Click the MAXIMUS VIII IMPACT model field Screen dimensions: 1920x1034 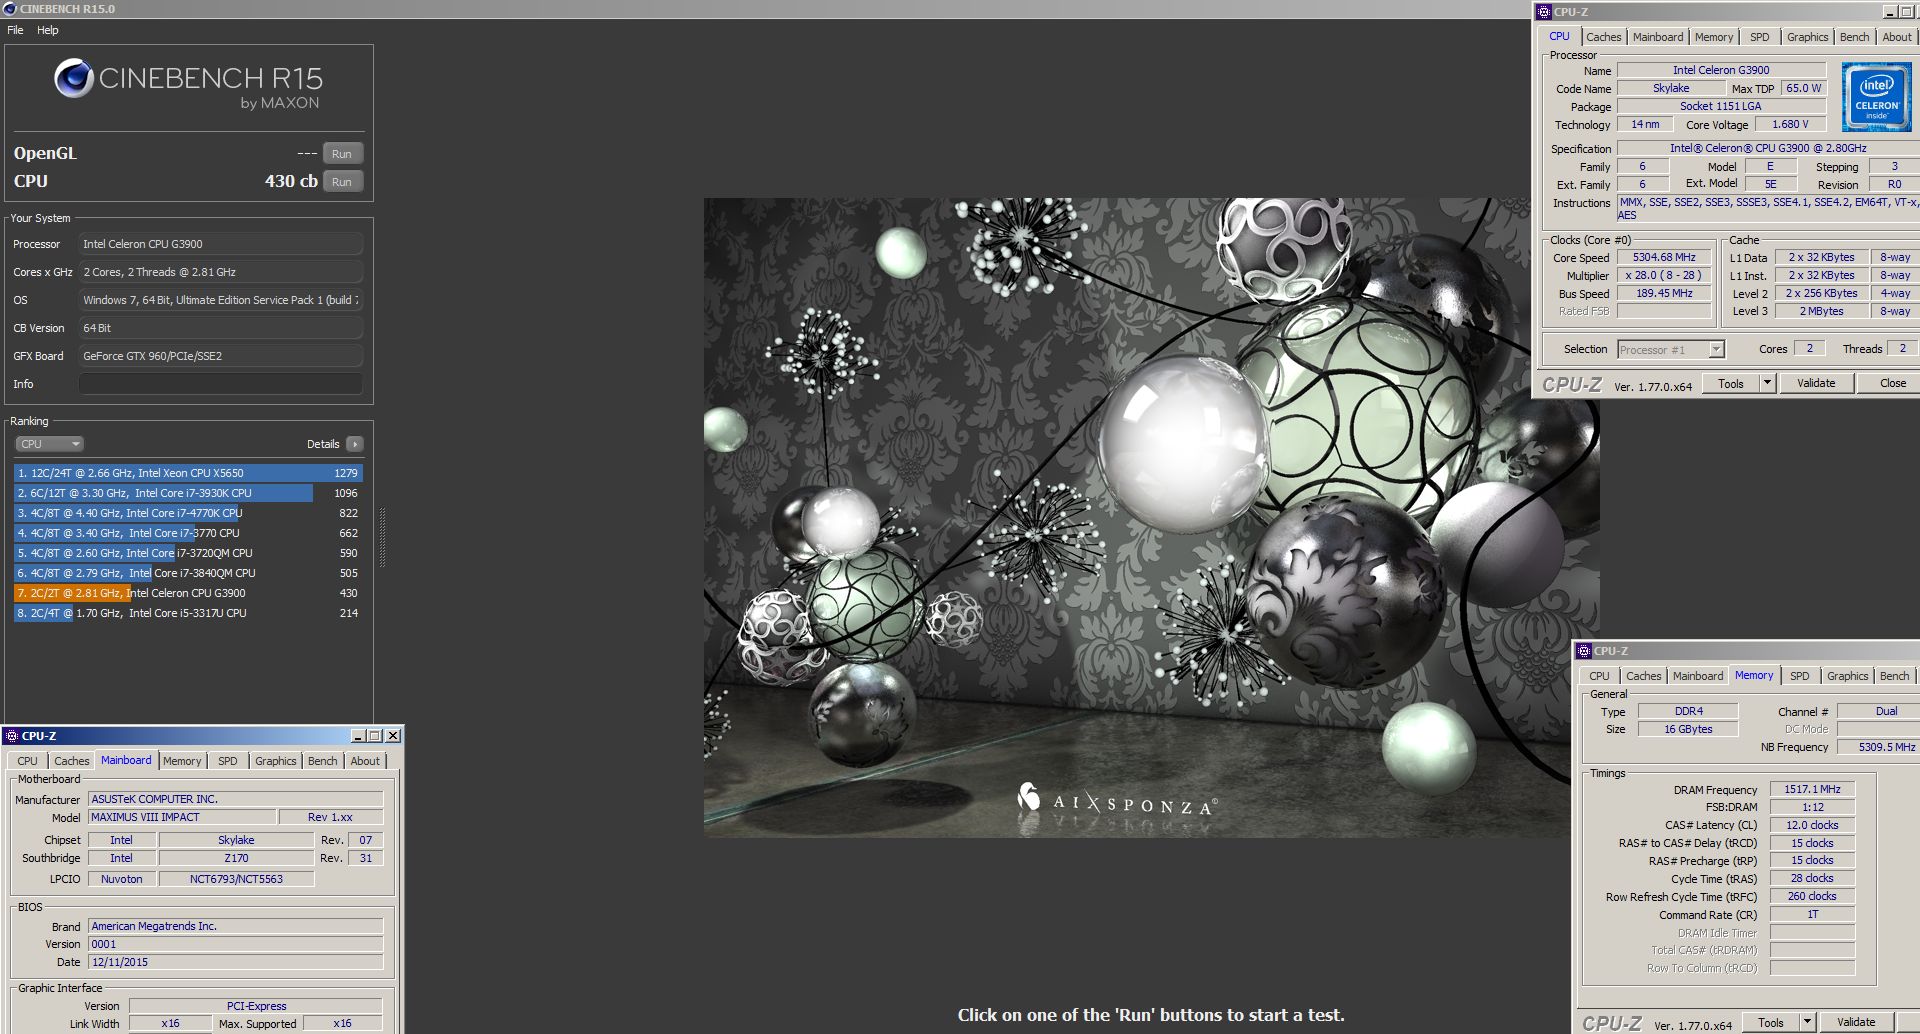182,817
